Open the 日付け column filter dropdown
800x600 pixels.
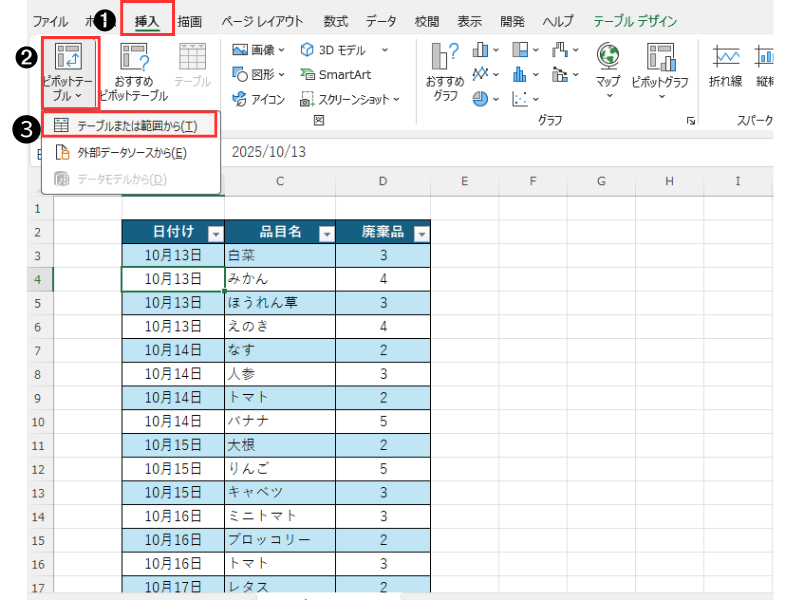(x=213, y=233)
